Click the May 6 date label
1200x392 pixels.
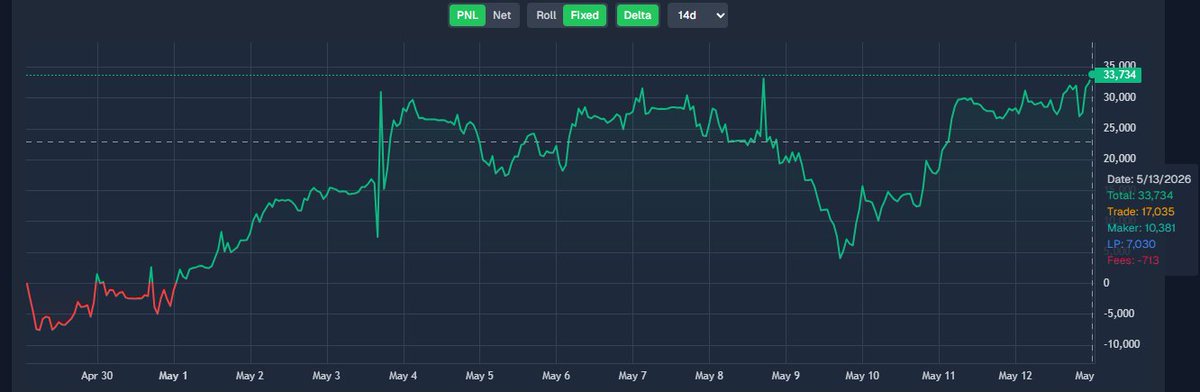click(x=555, y=376)
